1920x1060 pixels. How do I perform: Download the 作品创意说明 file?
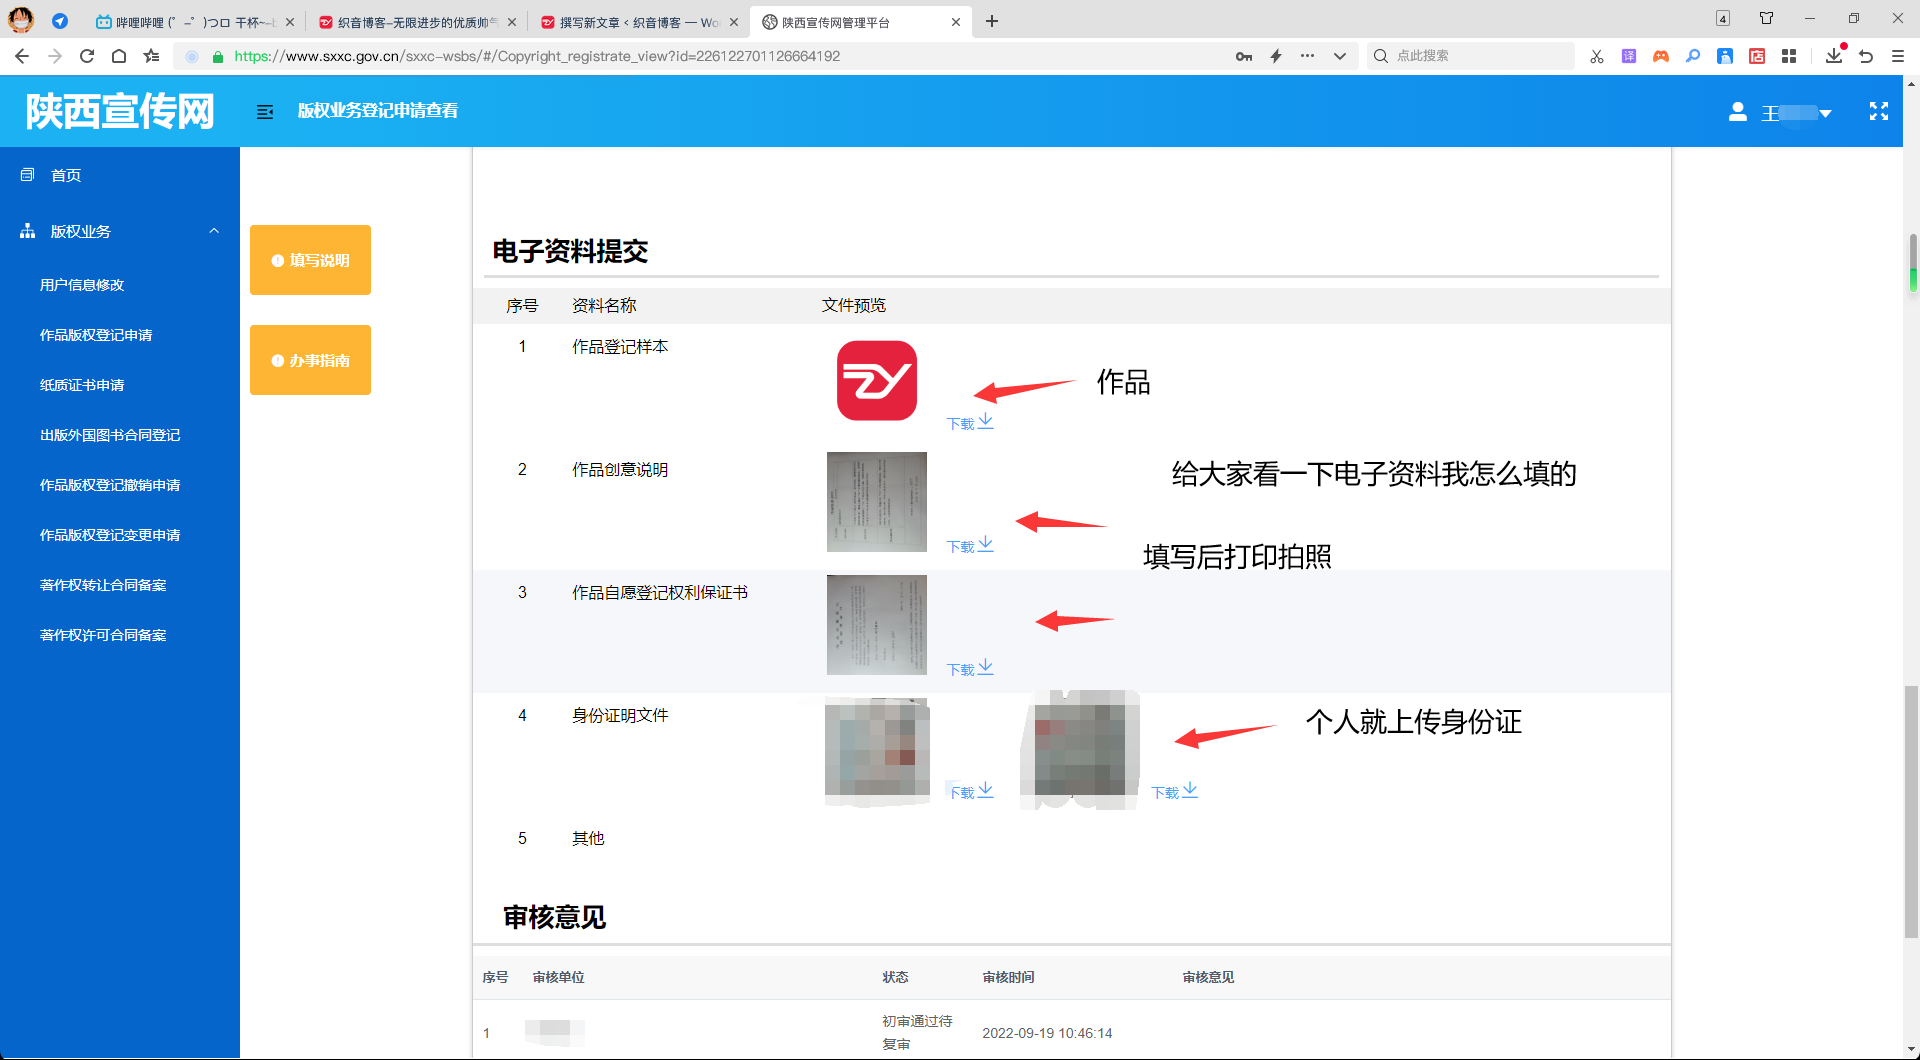pyautogui.click(x=969, y=545)
